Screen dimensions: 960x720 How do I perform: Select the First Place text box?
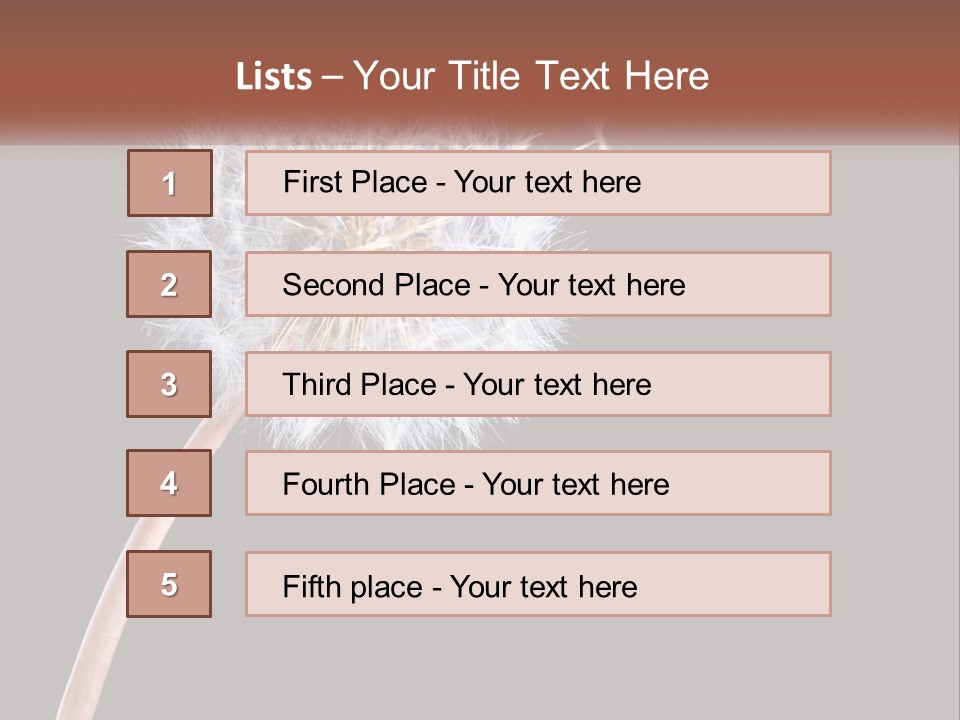pyautogui.click(x=538, y=183)
